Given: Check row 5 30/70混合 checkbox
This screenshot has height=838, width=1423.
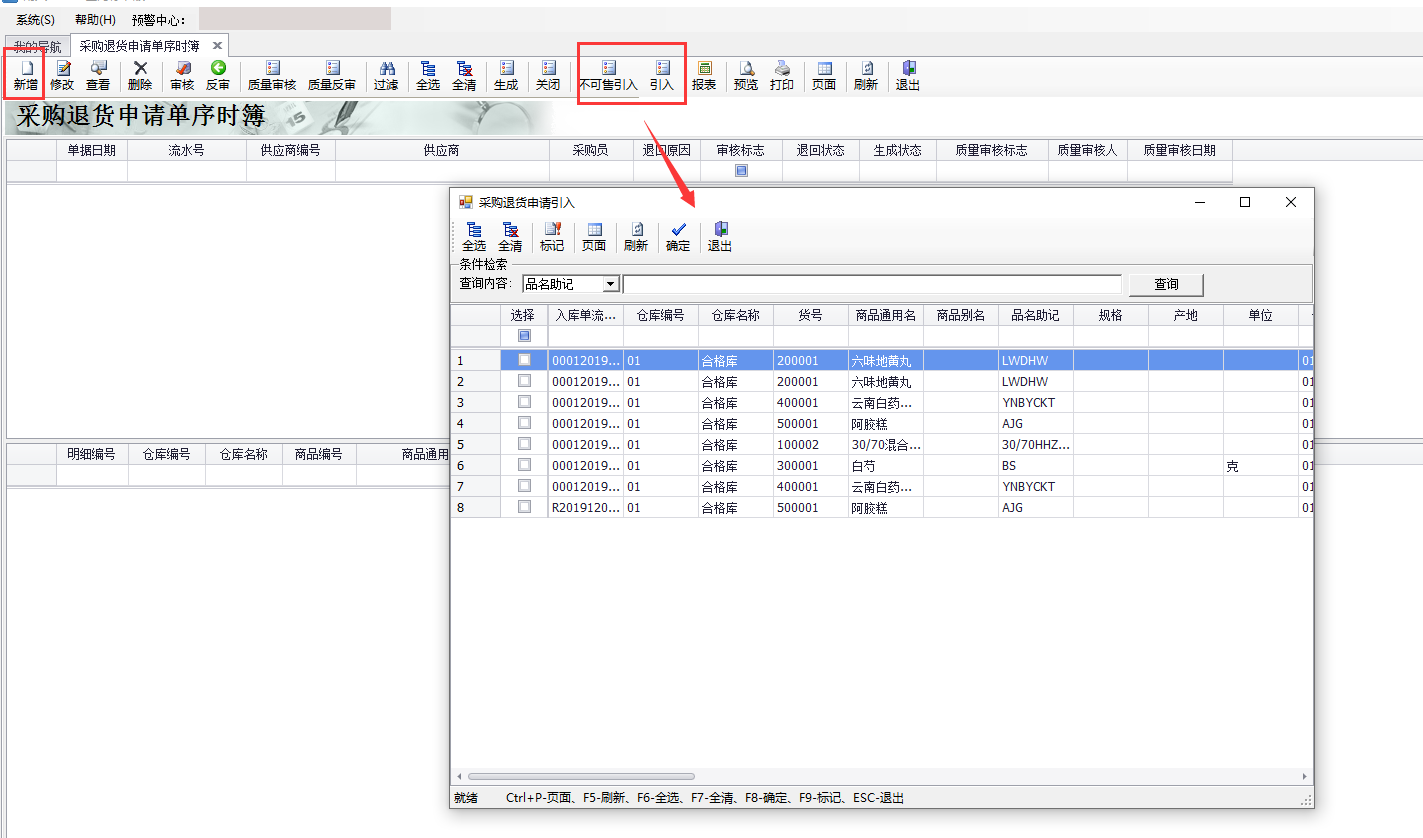Looking at the screenshot, I should [524, 443].
